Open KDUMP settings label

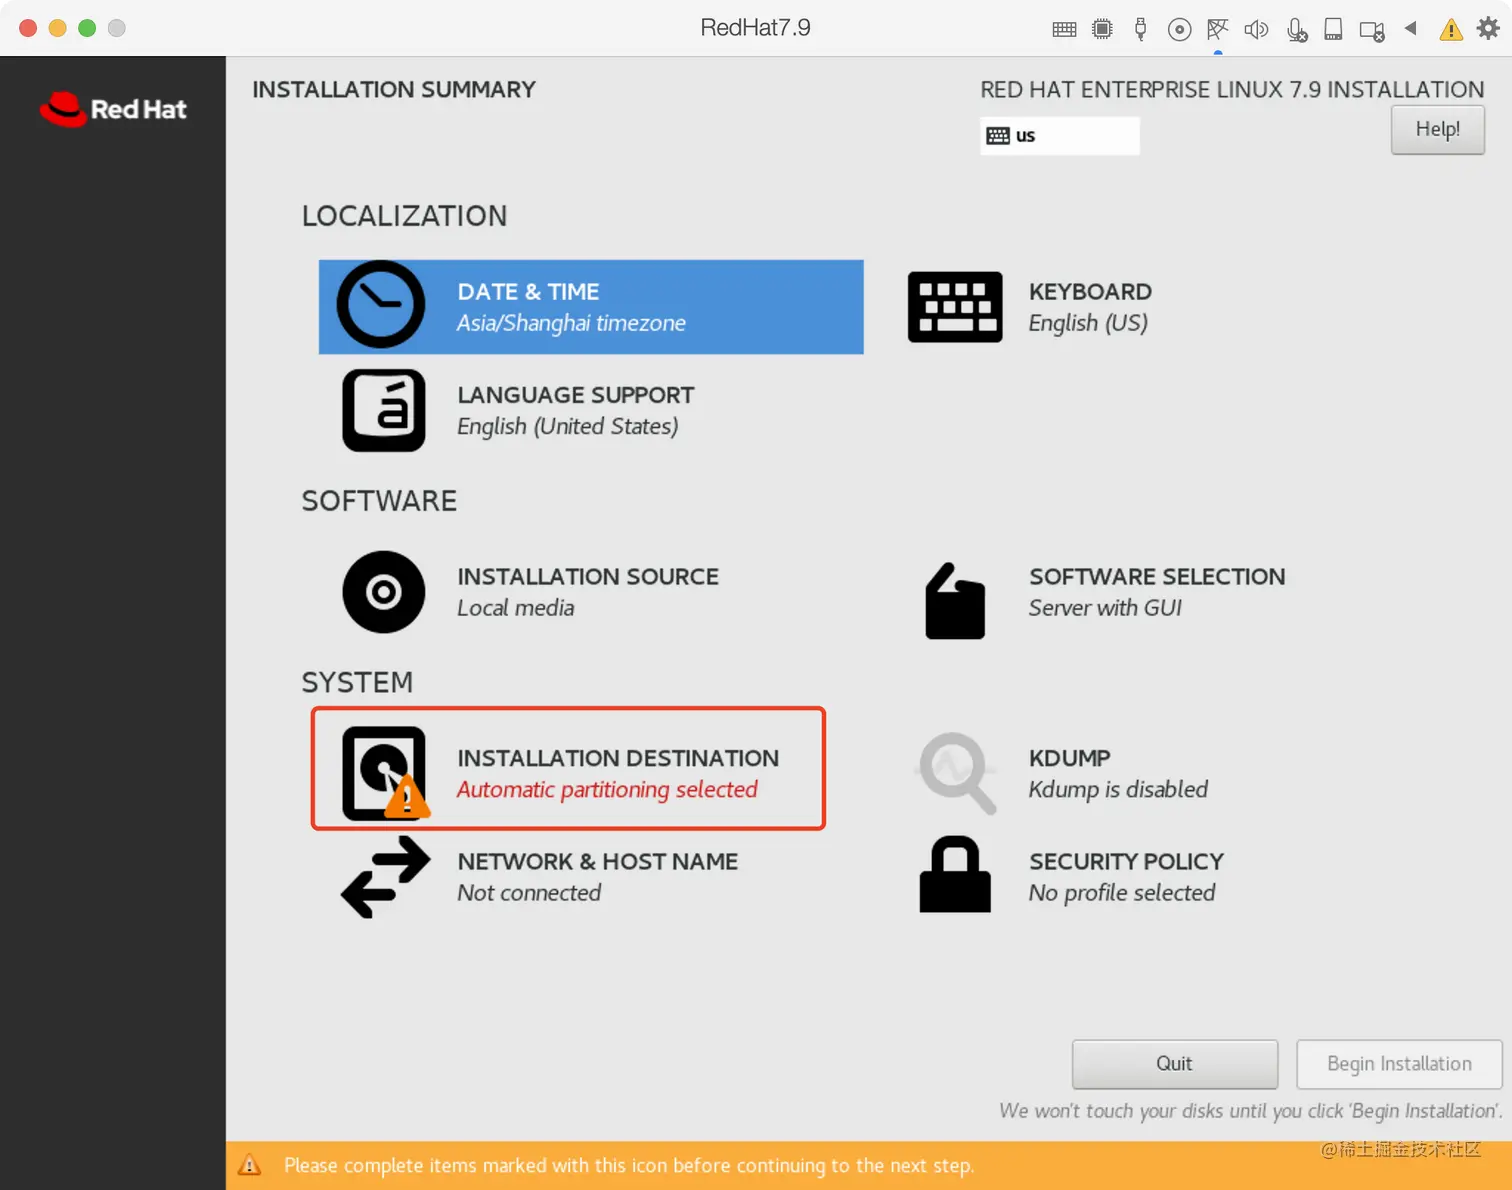tap(1070, 758)
